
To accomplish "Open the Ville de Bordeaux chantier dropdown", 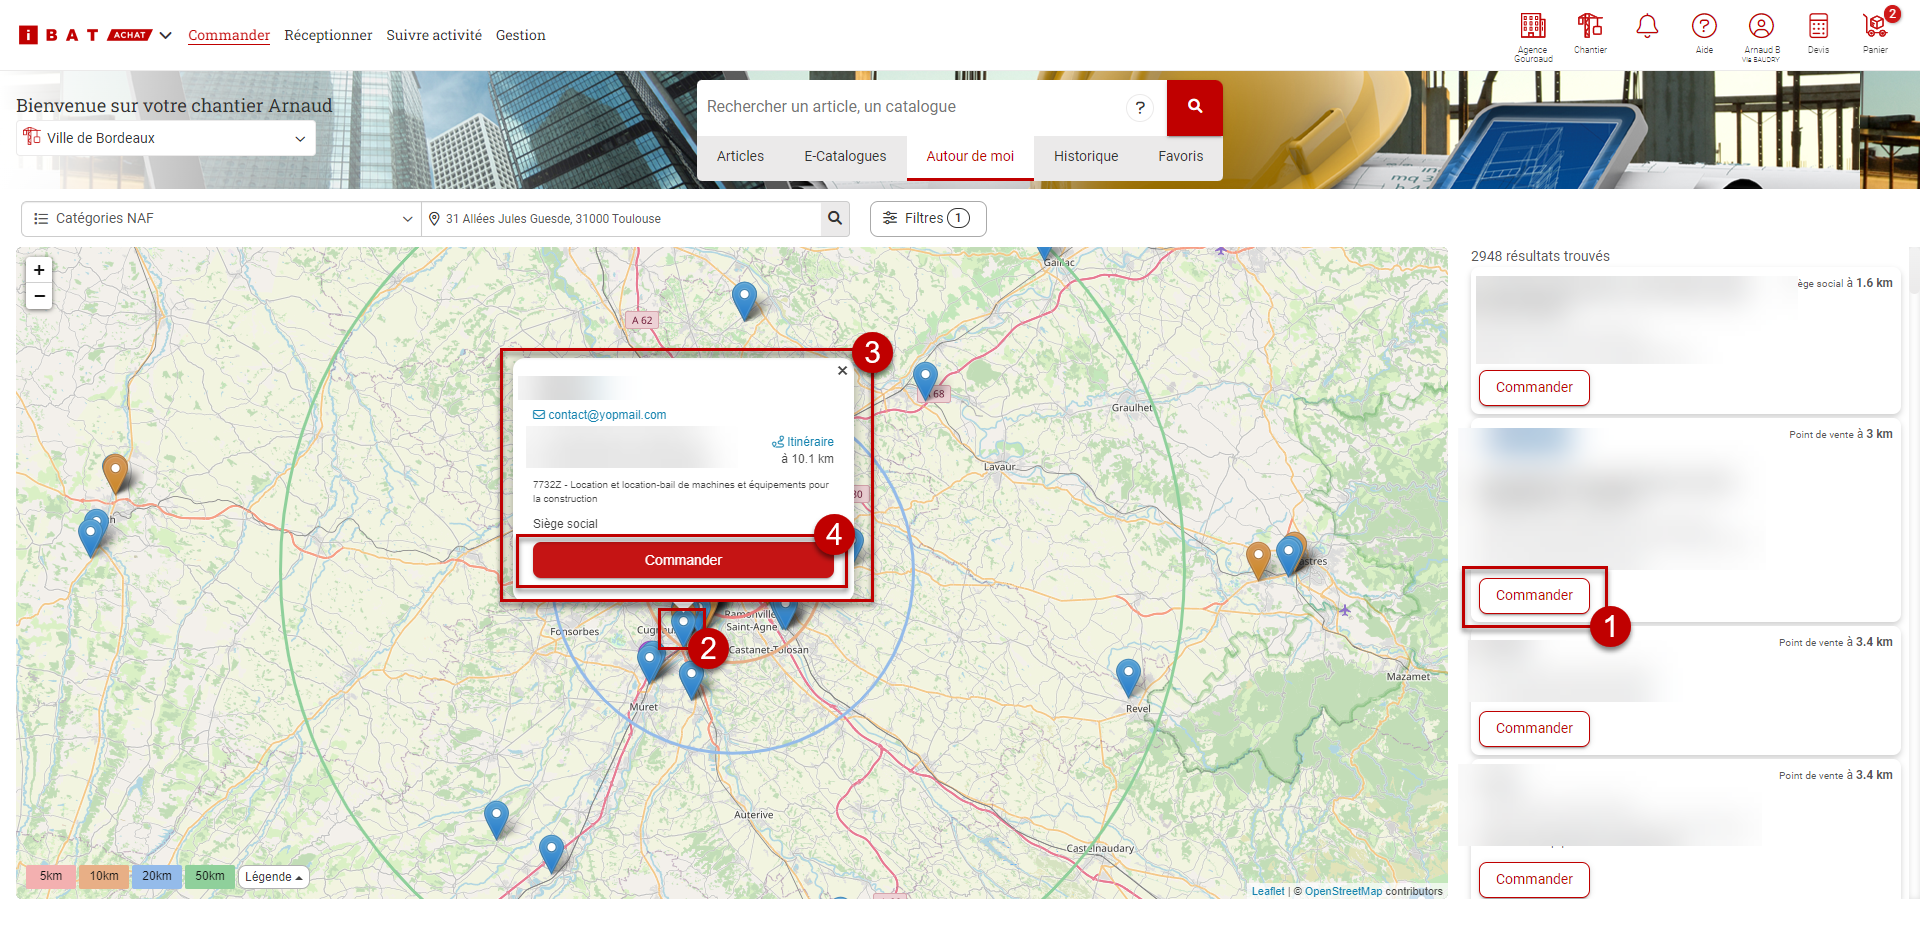I will coord(166,138).
